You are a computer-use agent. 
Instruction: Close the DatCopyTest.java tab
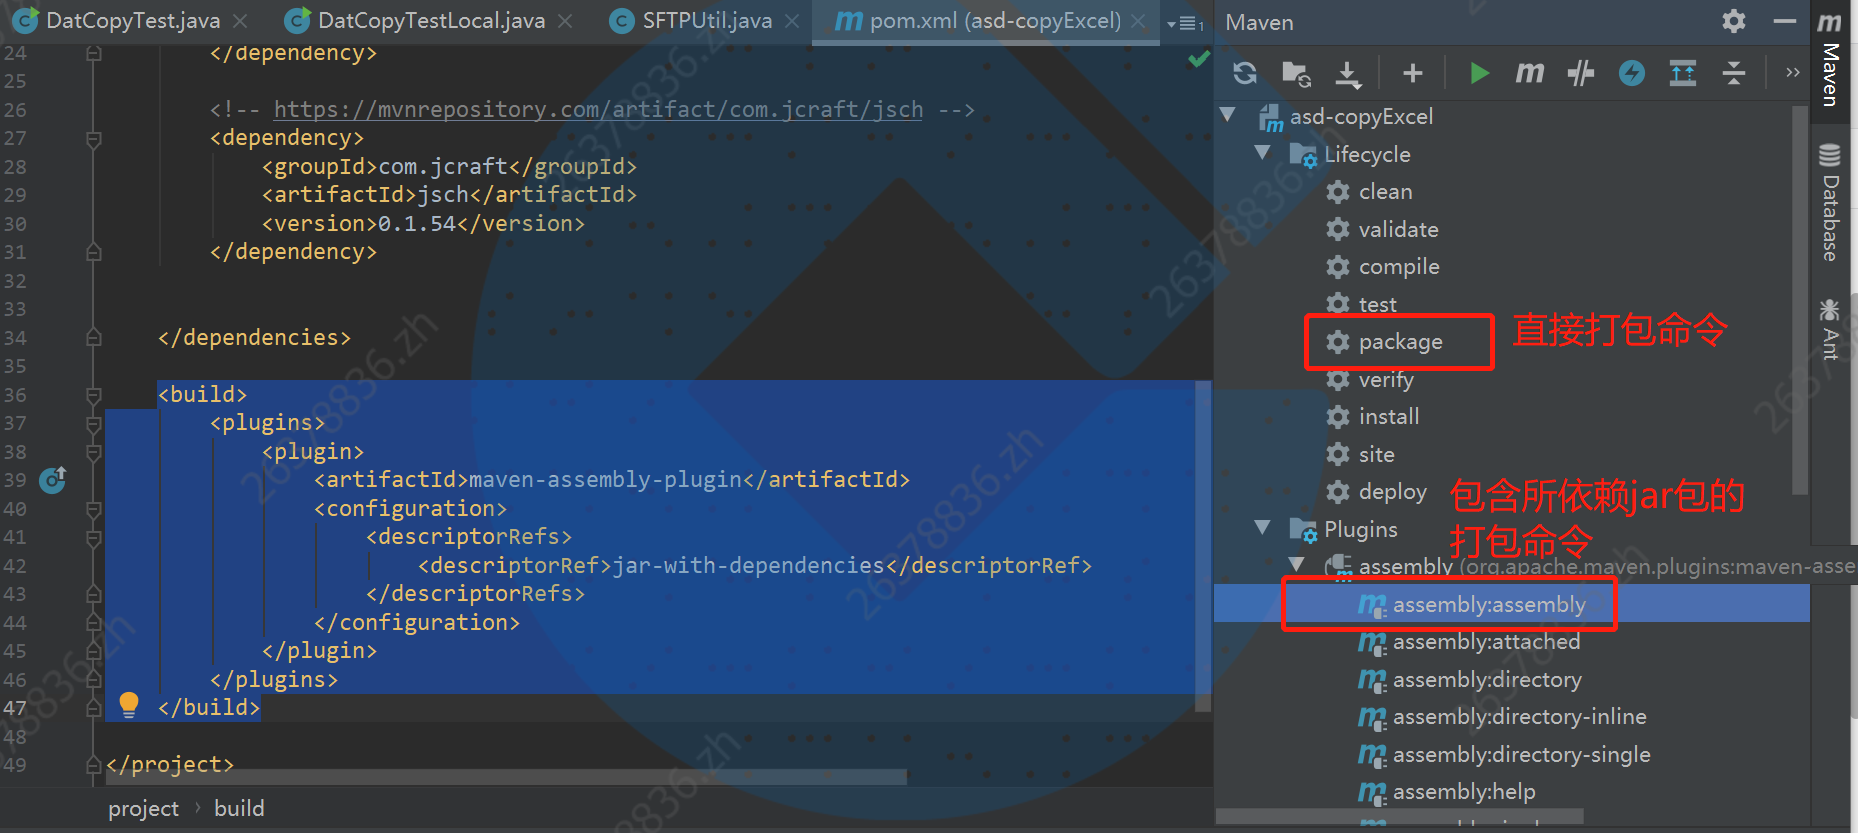click(x=240, y=21)
